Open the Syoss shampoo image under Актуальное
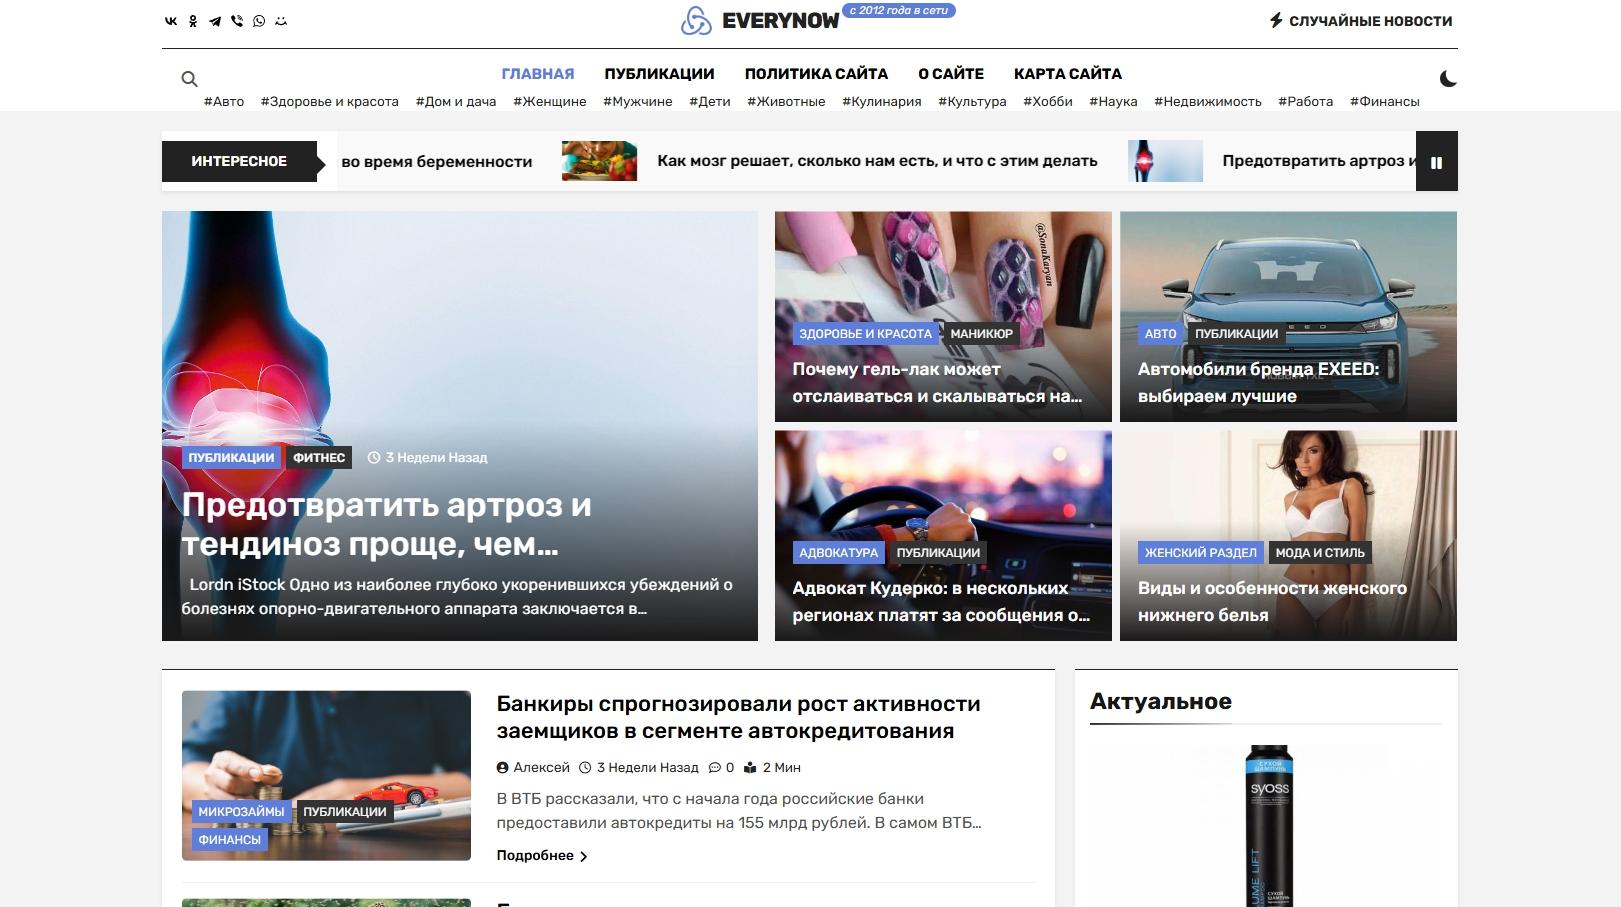The width and height of the screenshot is (1621, 907). pos(1268,825)
